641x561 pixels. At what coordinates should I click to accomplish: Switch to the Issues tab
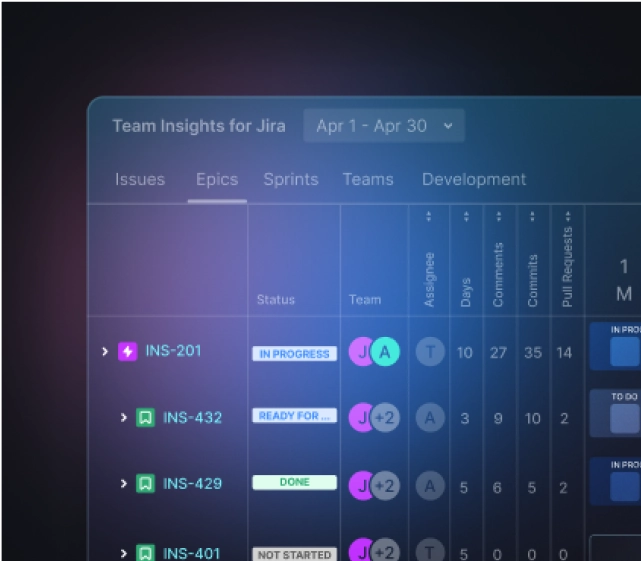(x=140, y=180)
